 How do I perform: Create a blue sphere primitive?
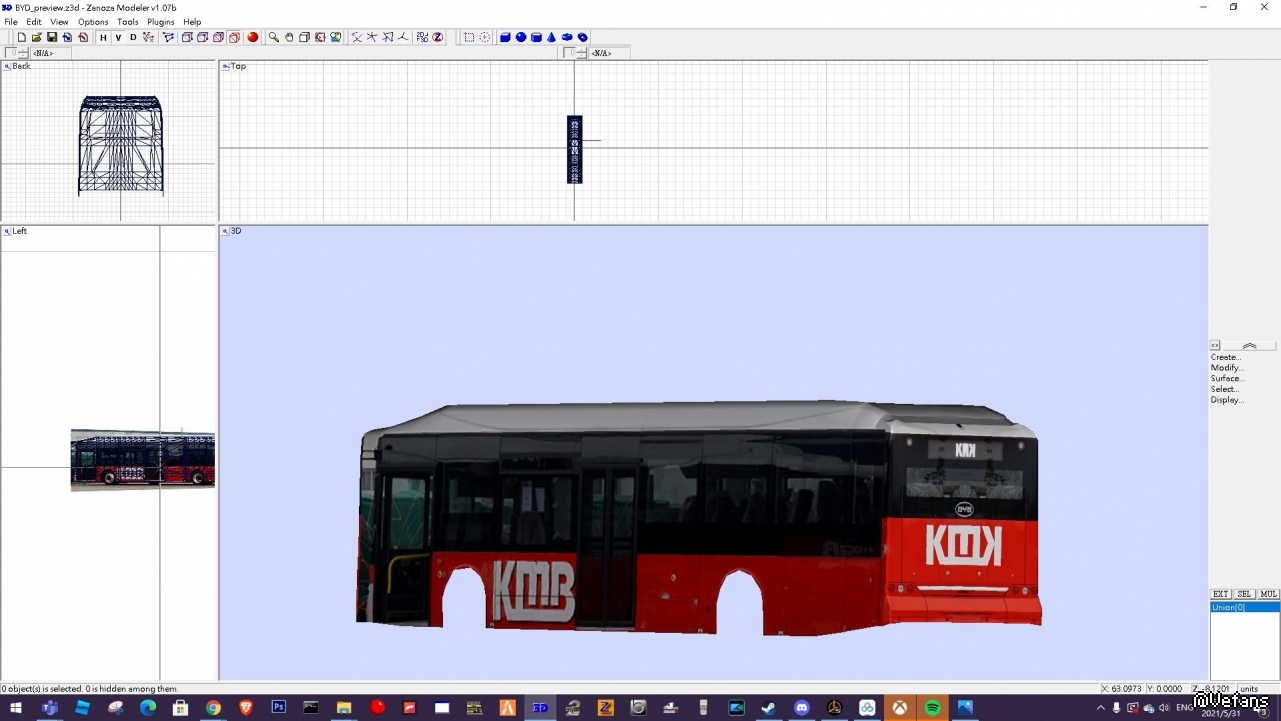520,37
